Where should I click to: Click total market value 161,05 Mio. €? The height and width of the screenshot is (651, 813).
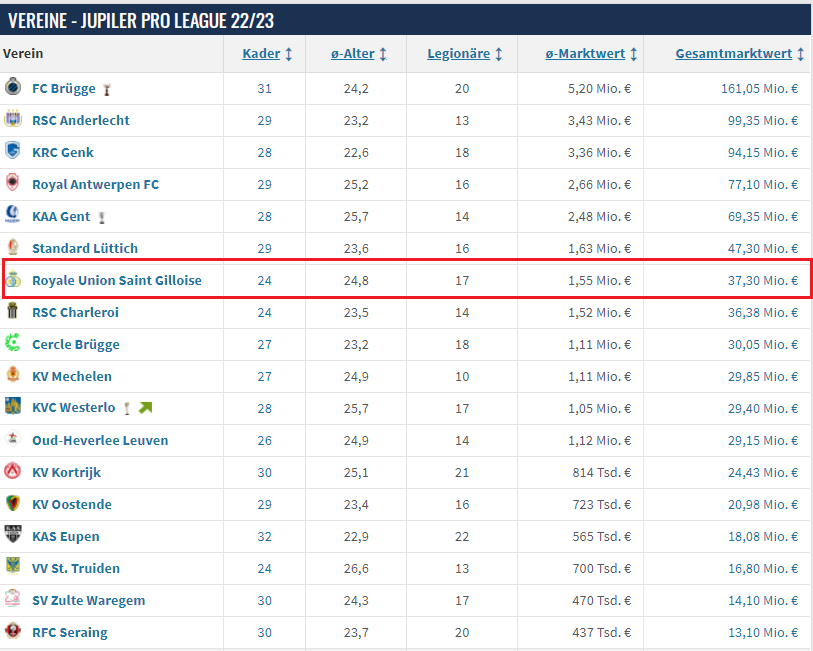point(760,89)
